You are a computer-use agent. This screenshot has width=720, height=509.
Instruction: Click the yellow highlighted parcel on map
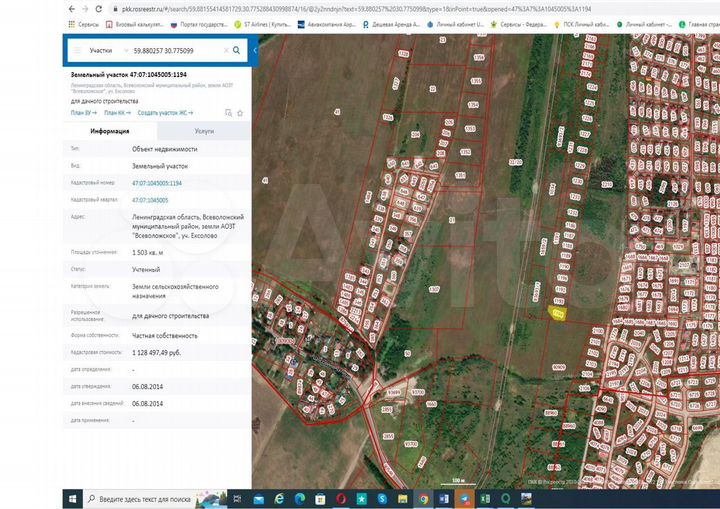coord(558,314)
